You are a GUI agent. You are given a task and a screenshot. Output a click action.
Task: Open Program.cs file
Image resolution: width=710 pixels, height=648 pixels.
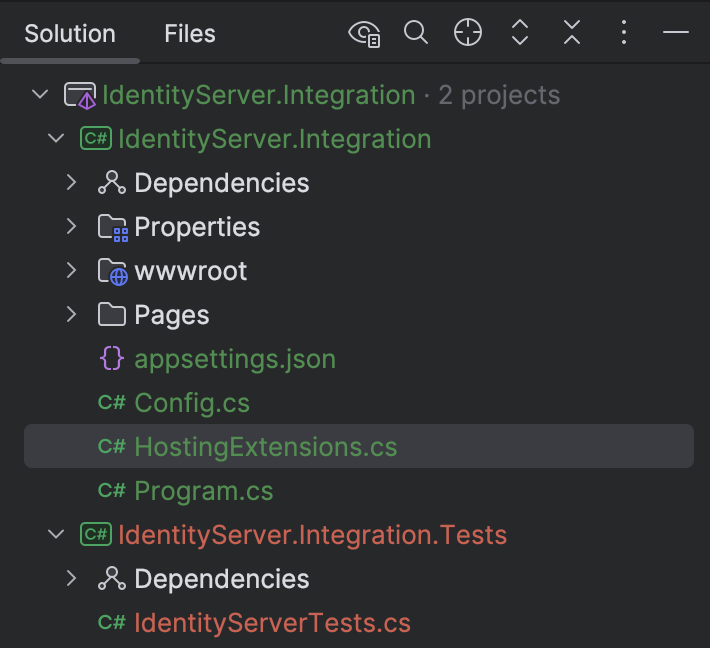tap(204, 490)
